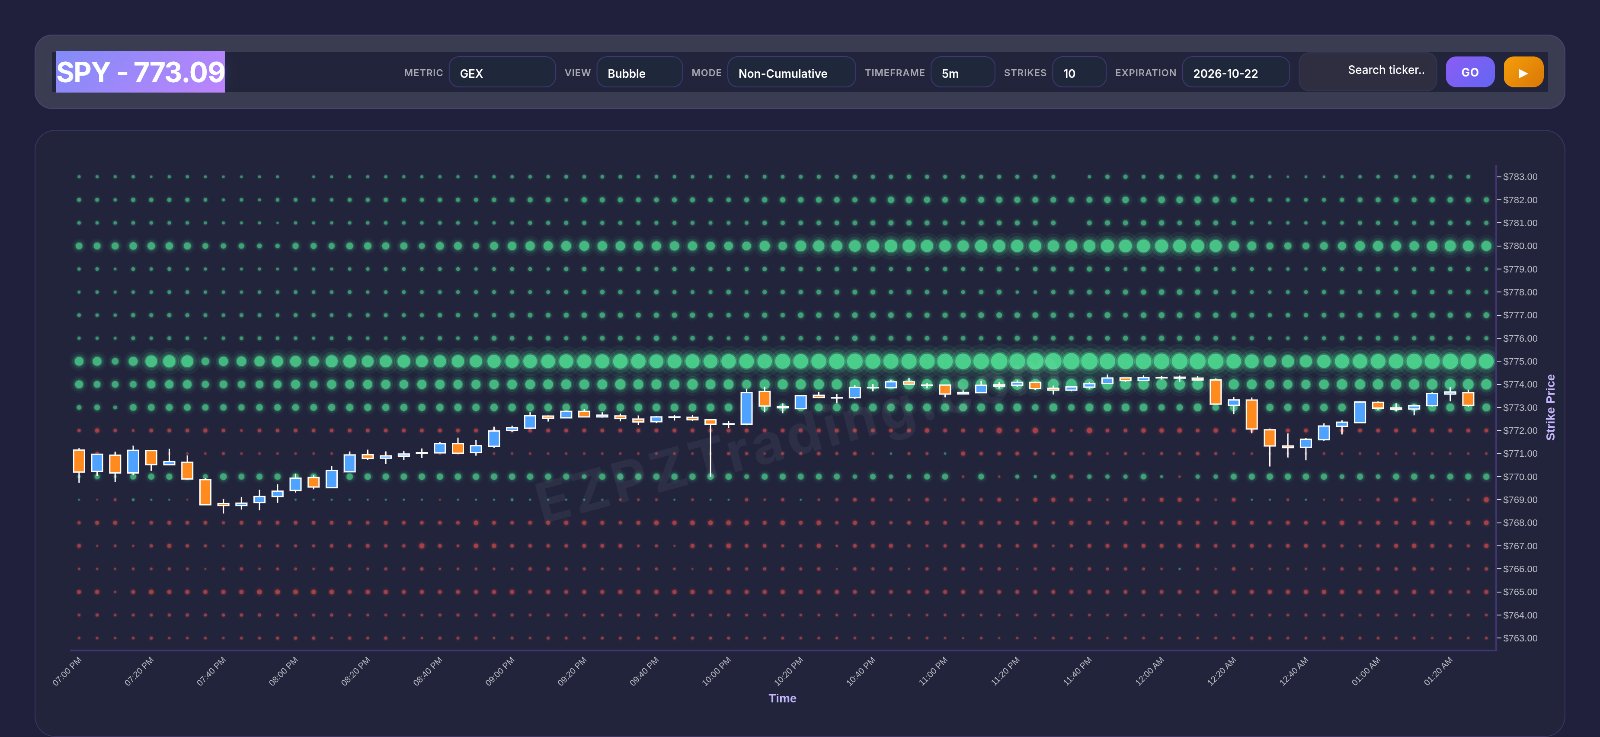Screen dimensions: 1600x737
Task: Click the $782.00 strike price label
Action: (1520, 200)
